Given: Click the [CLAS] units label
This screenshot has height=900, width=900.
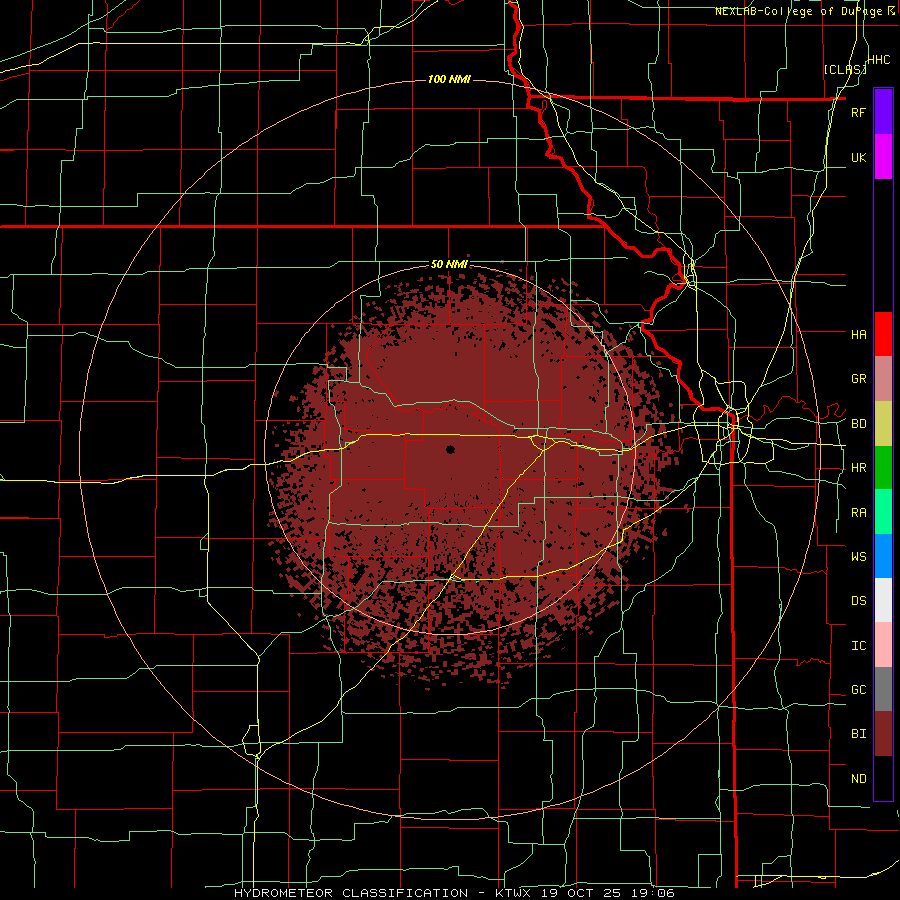Looking at the screenshot, I should click(845, 69).
